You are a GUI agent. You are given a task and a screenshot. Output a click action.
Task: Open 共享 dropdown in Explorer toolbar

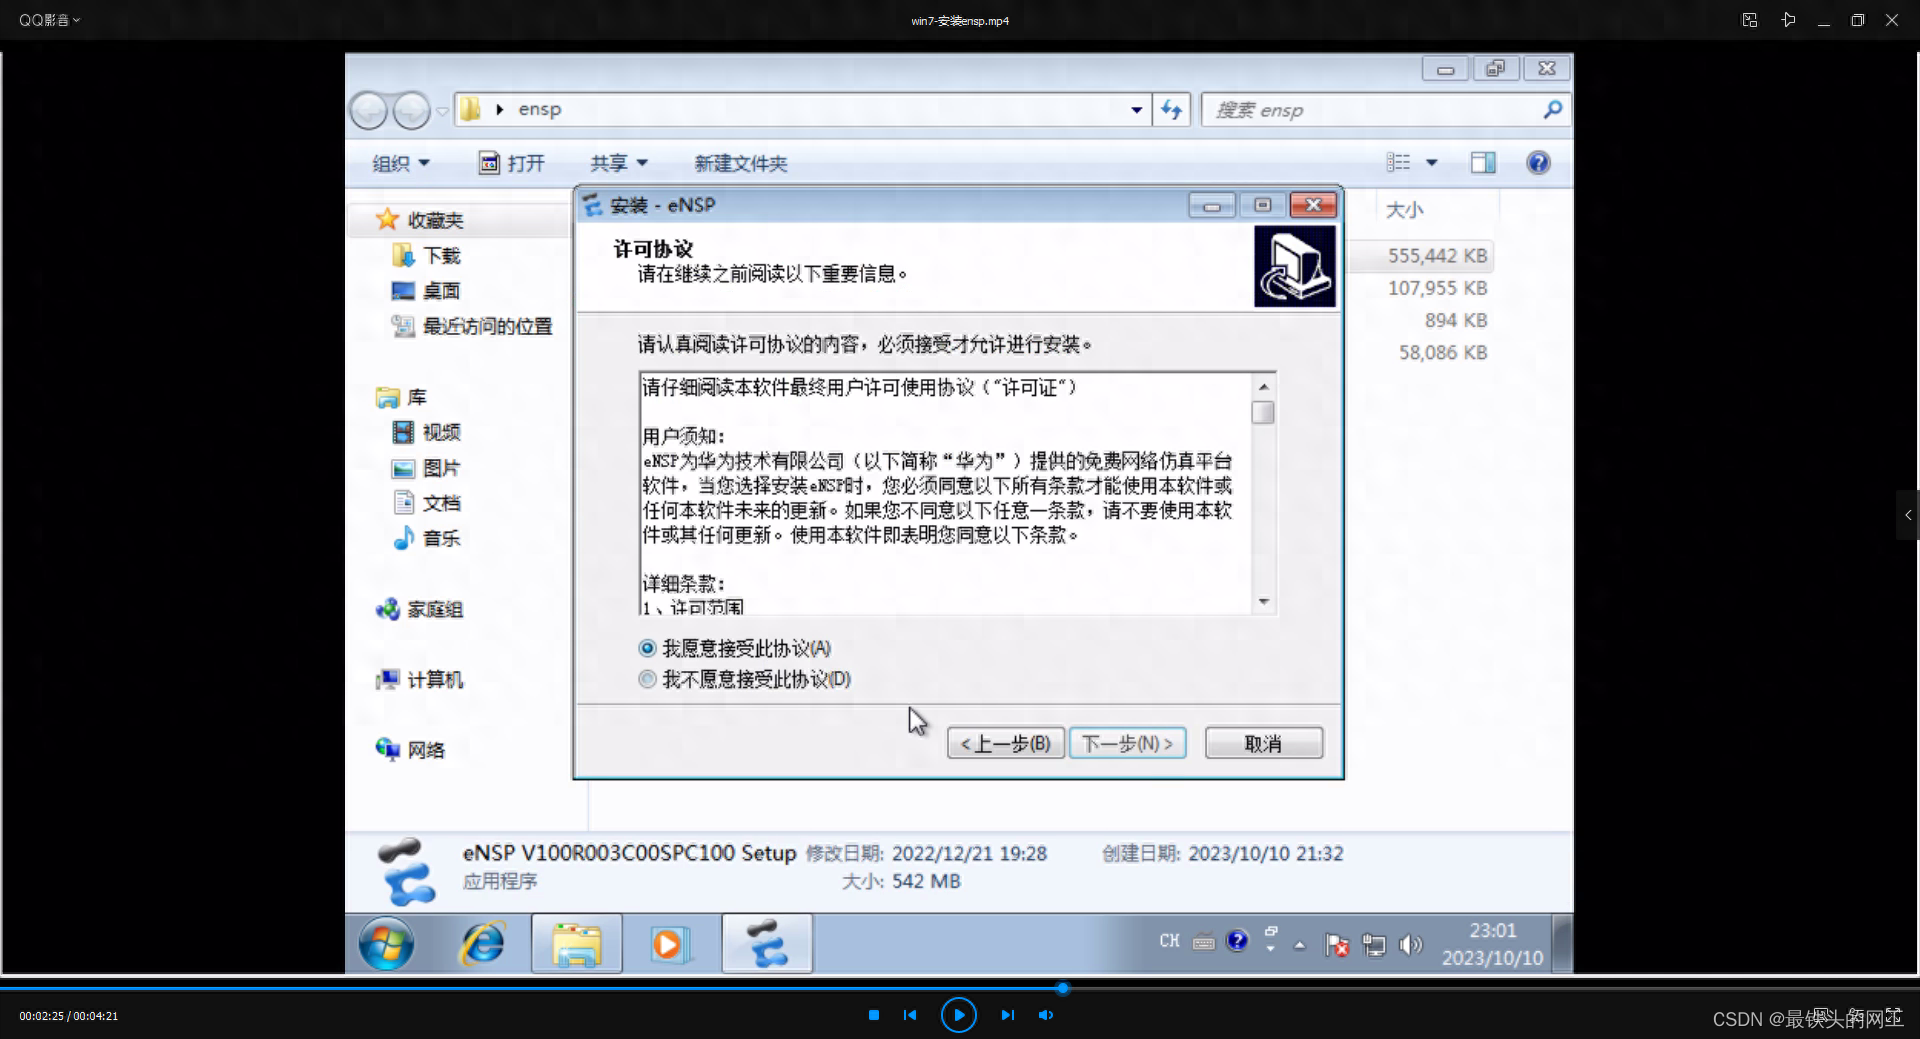click(618, 163)
